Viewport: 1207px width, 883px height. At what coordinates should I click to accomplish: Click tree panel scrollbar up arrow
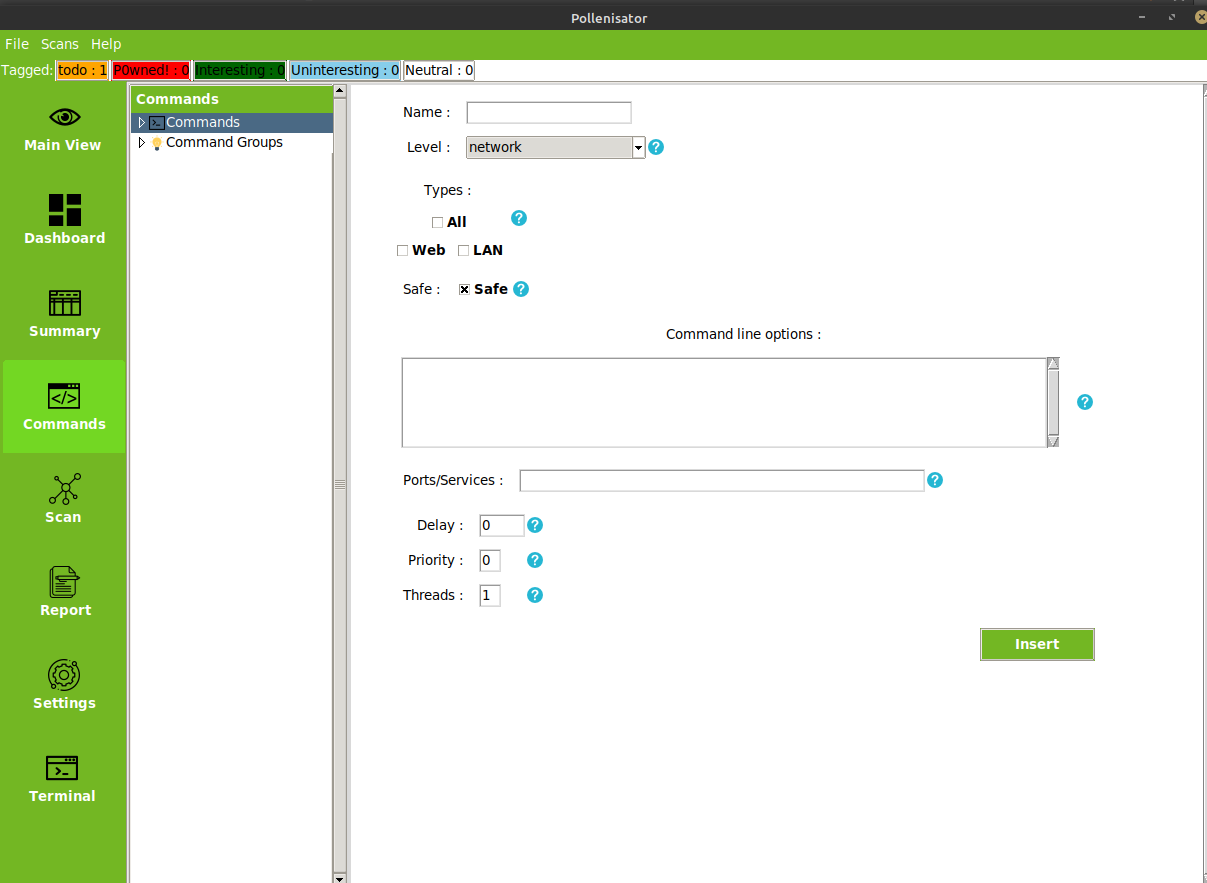[x=339, y=90]
